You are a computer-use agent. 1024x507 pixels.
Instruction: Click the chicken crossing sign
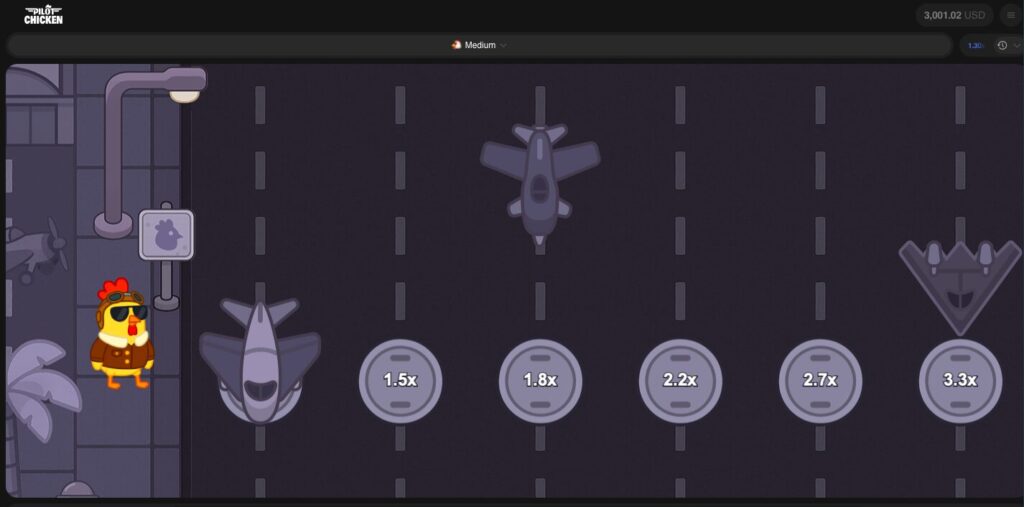pos(166,235)
